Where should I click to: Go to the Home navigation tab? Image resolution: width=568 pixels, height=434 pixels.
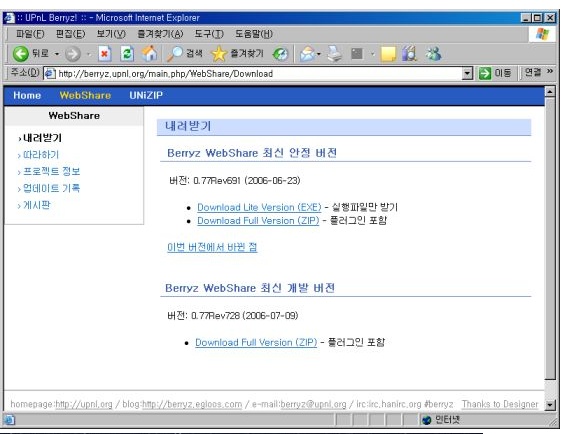tap(27, 95)
